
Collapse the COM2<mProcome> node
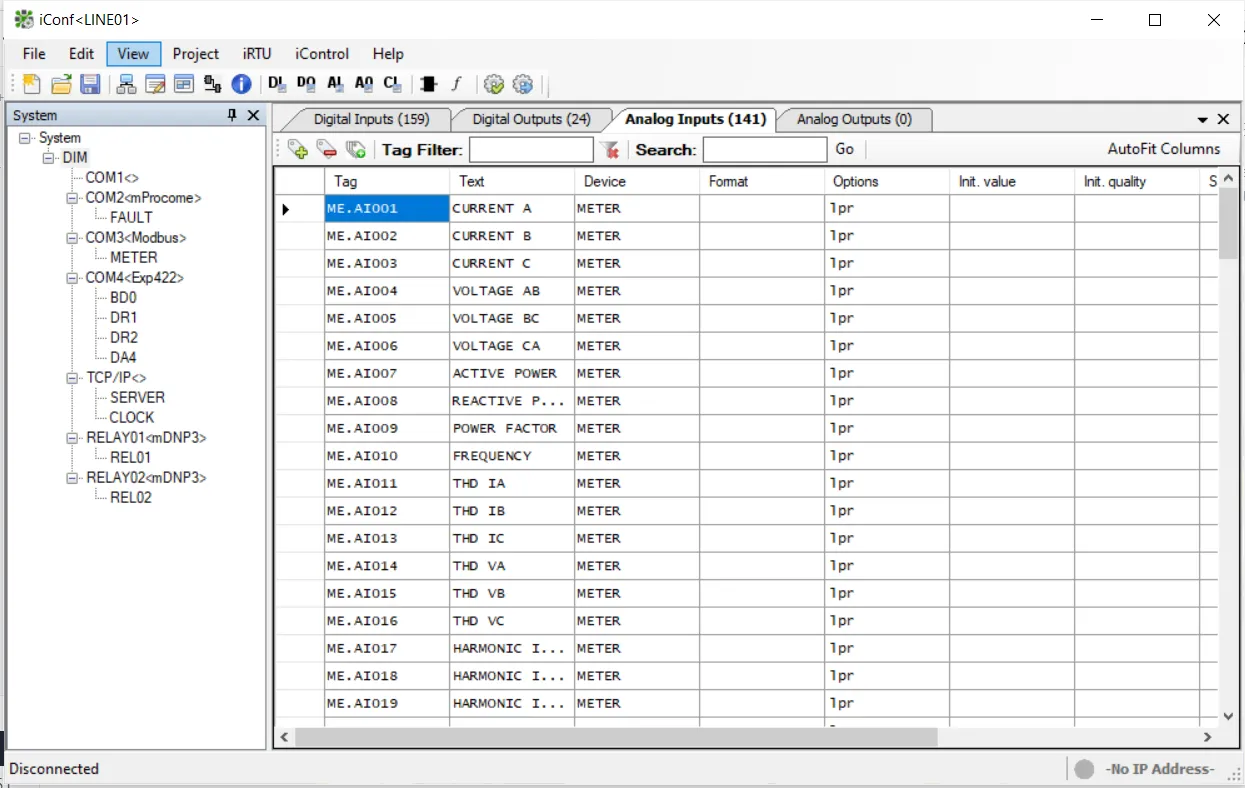(72, 198)
